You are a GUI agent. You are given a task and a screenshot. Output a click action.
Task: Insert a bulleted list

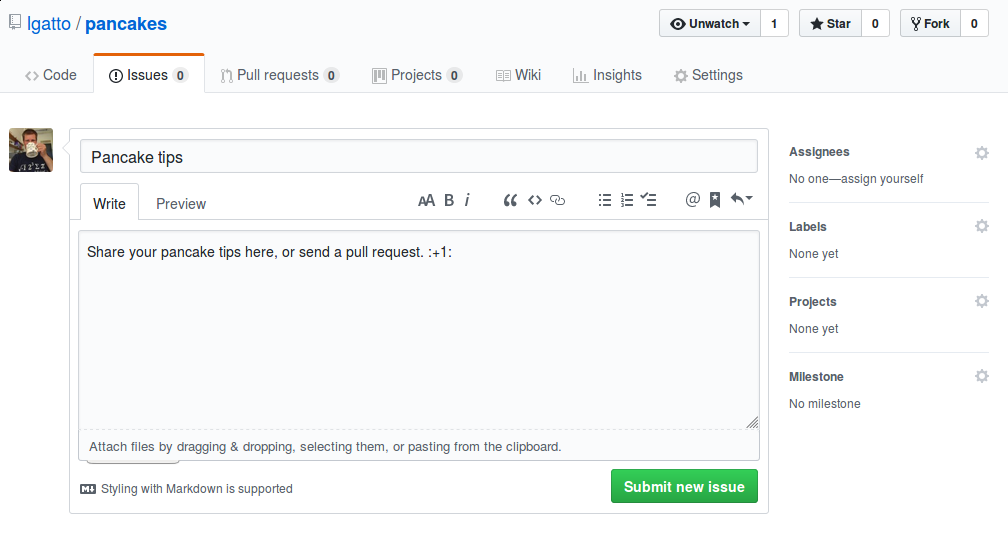pos(605,200)
